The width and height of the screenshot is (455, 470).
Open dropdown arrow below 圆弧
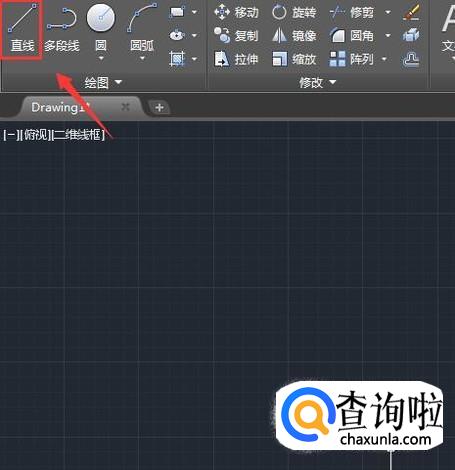click(142, 58)
